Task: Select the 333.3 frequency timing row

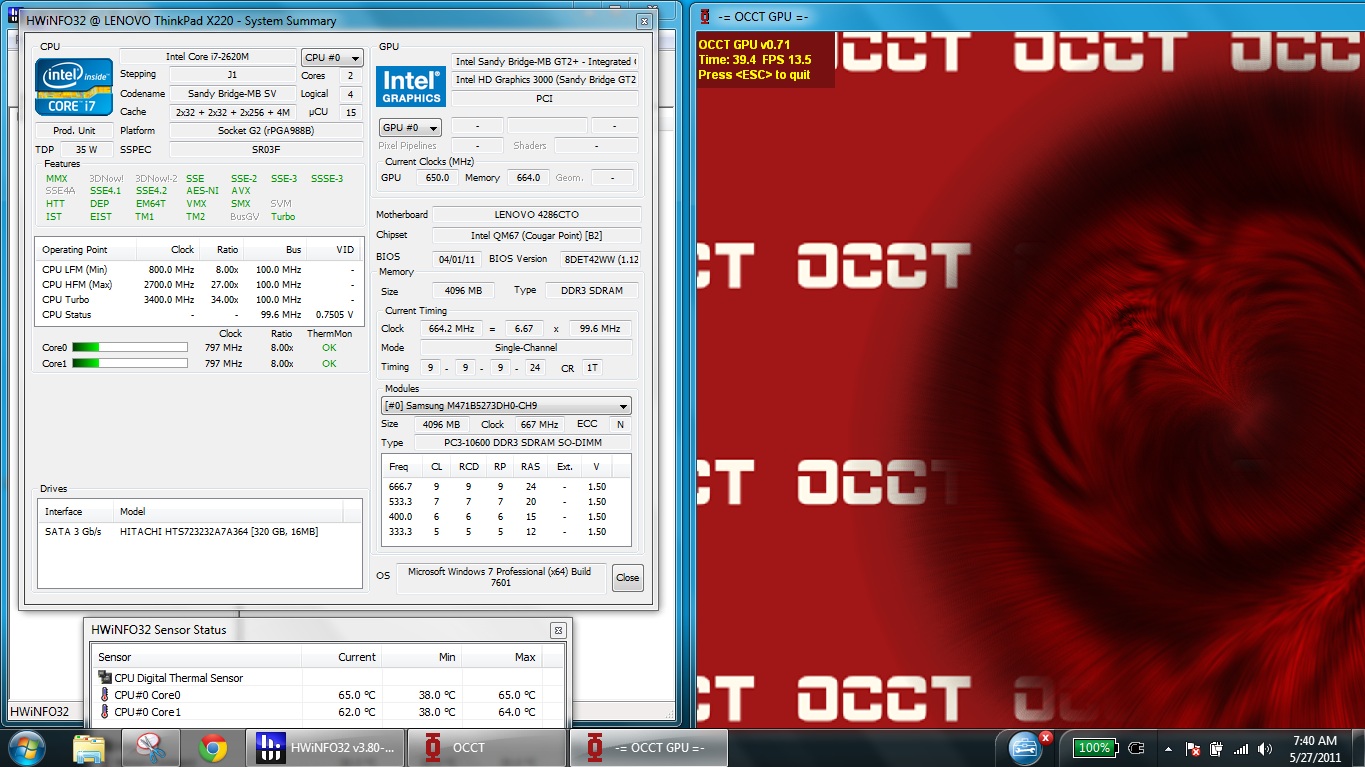Action: pos(506,531)
